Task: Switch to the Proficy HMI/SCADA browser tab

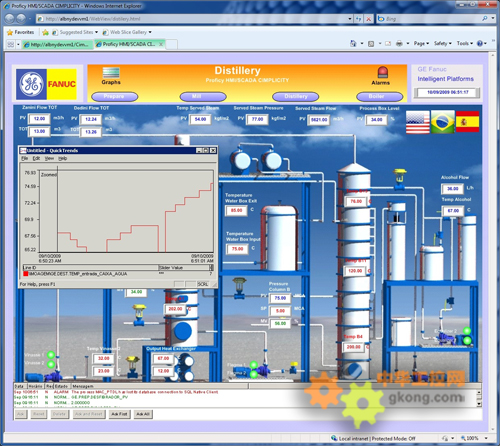Action: click(129, 44)
